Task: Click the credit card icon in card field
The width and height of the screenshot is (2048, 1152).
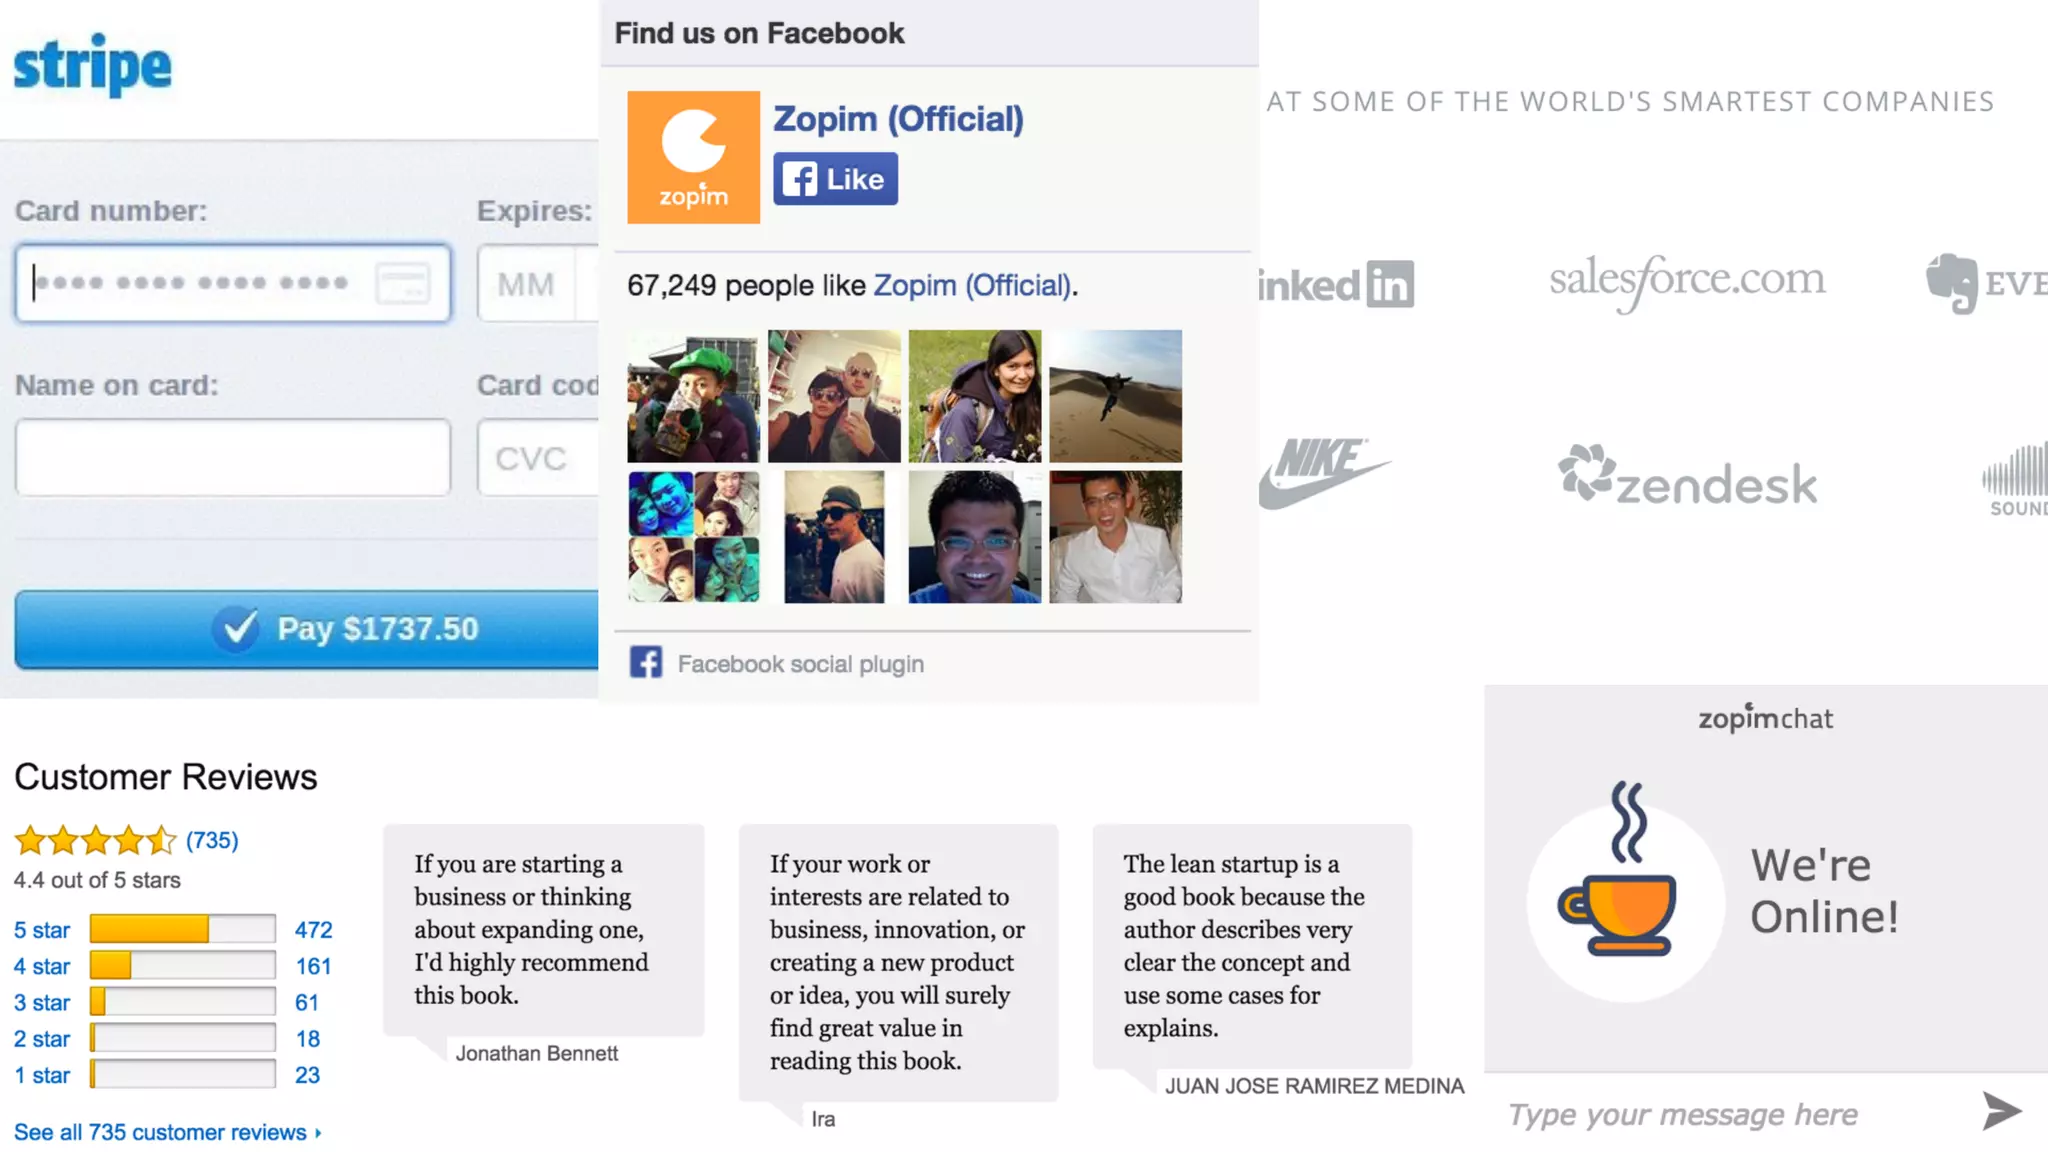Action: (x=403, y=283)
